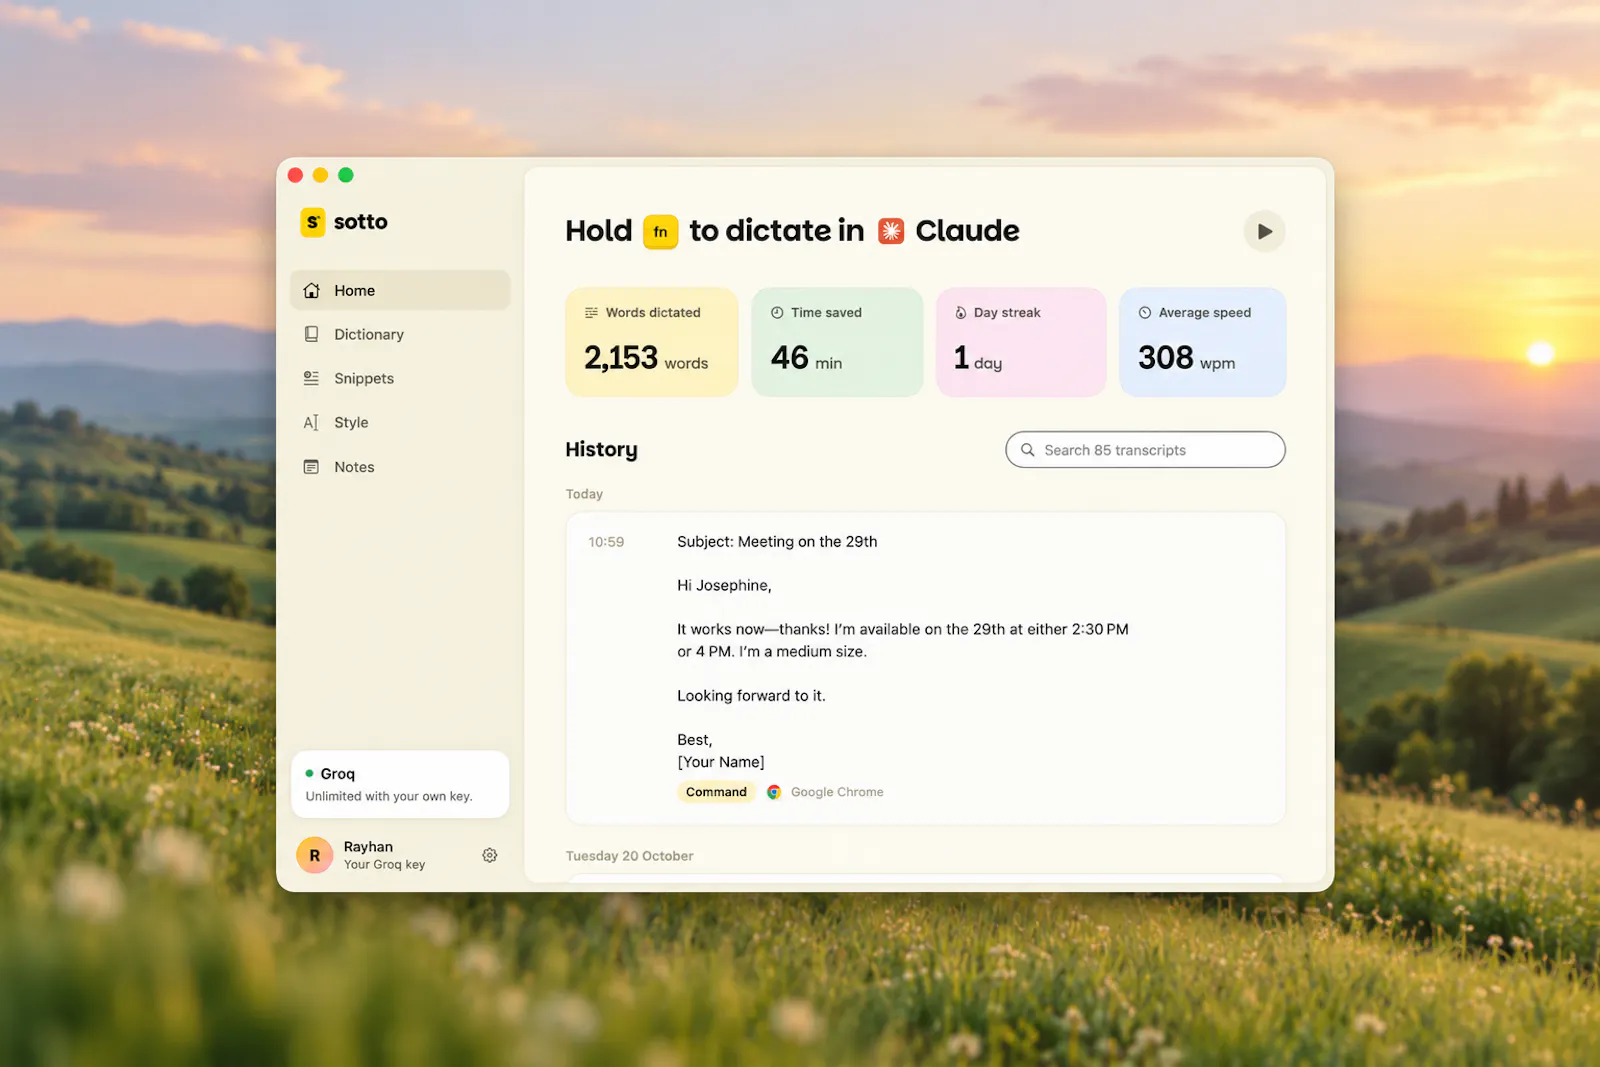Image resolution: width=1600 pixels, height=1067 pixels.
Task: Go to Snippets in sidebar
Action: [400, 378]
